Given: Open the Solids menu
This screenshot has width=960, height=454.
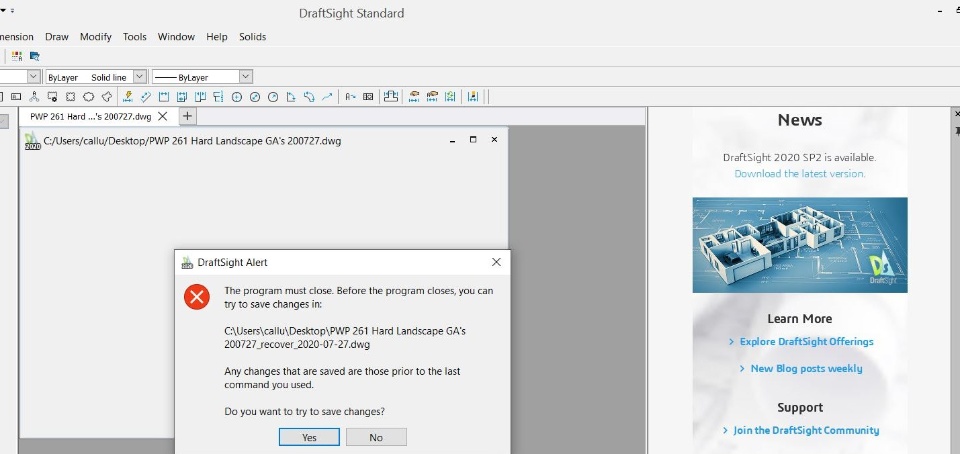Looking at the screenshot, I should 252,37.
